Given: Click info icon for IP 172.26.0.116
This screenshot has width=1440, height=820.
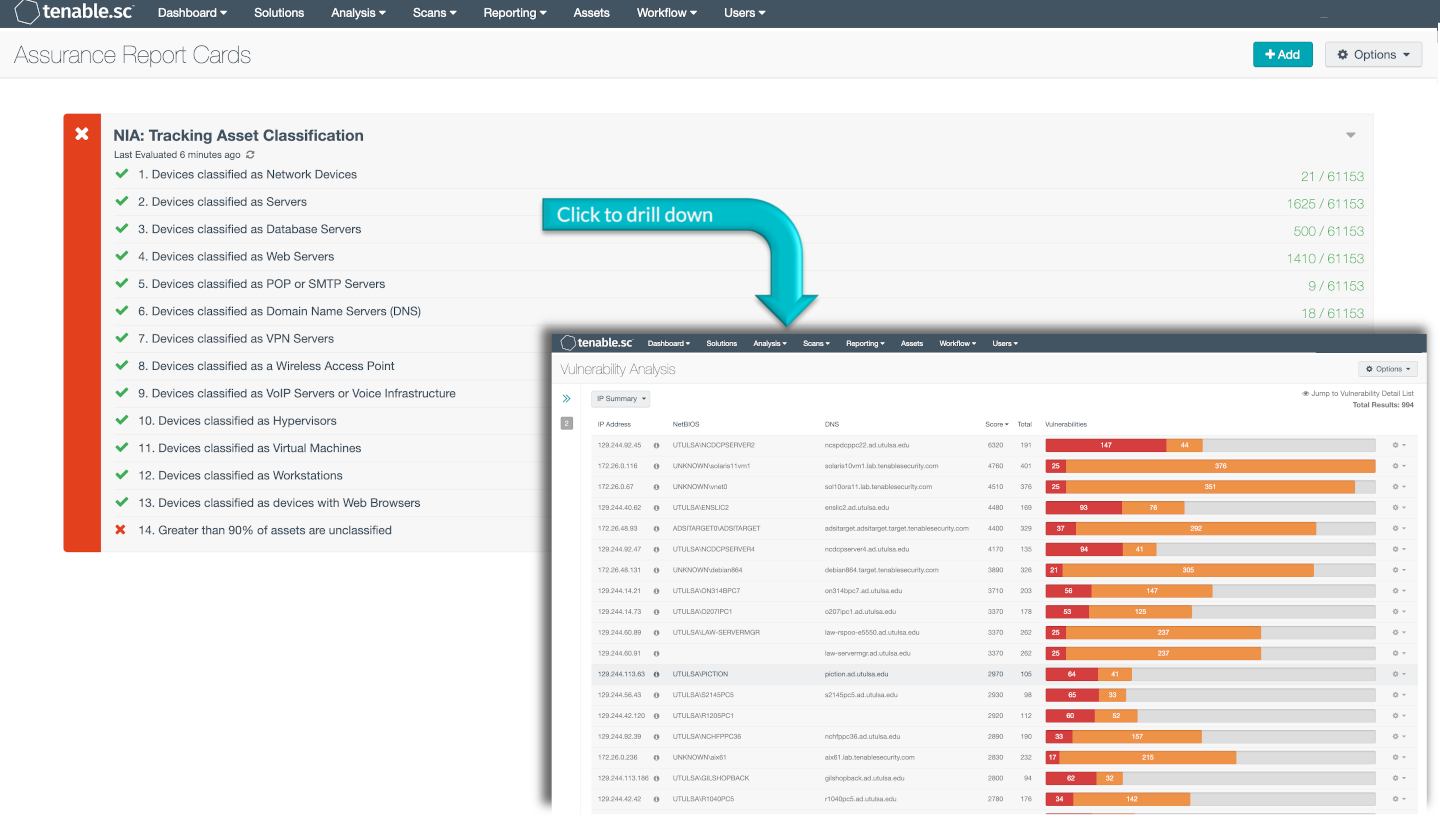Looking at the screenshot, I should click(657, 466).
